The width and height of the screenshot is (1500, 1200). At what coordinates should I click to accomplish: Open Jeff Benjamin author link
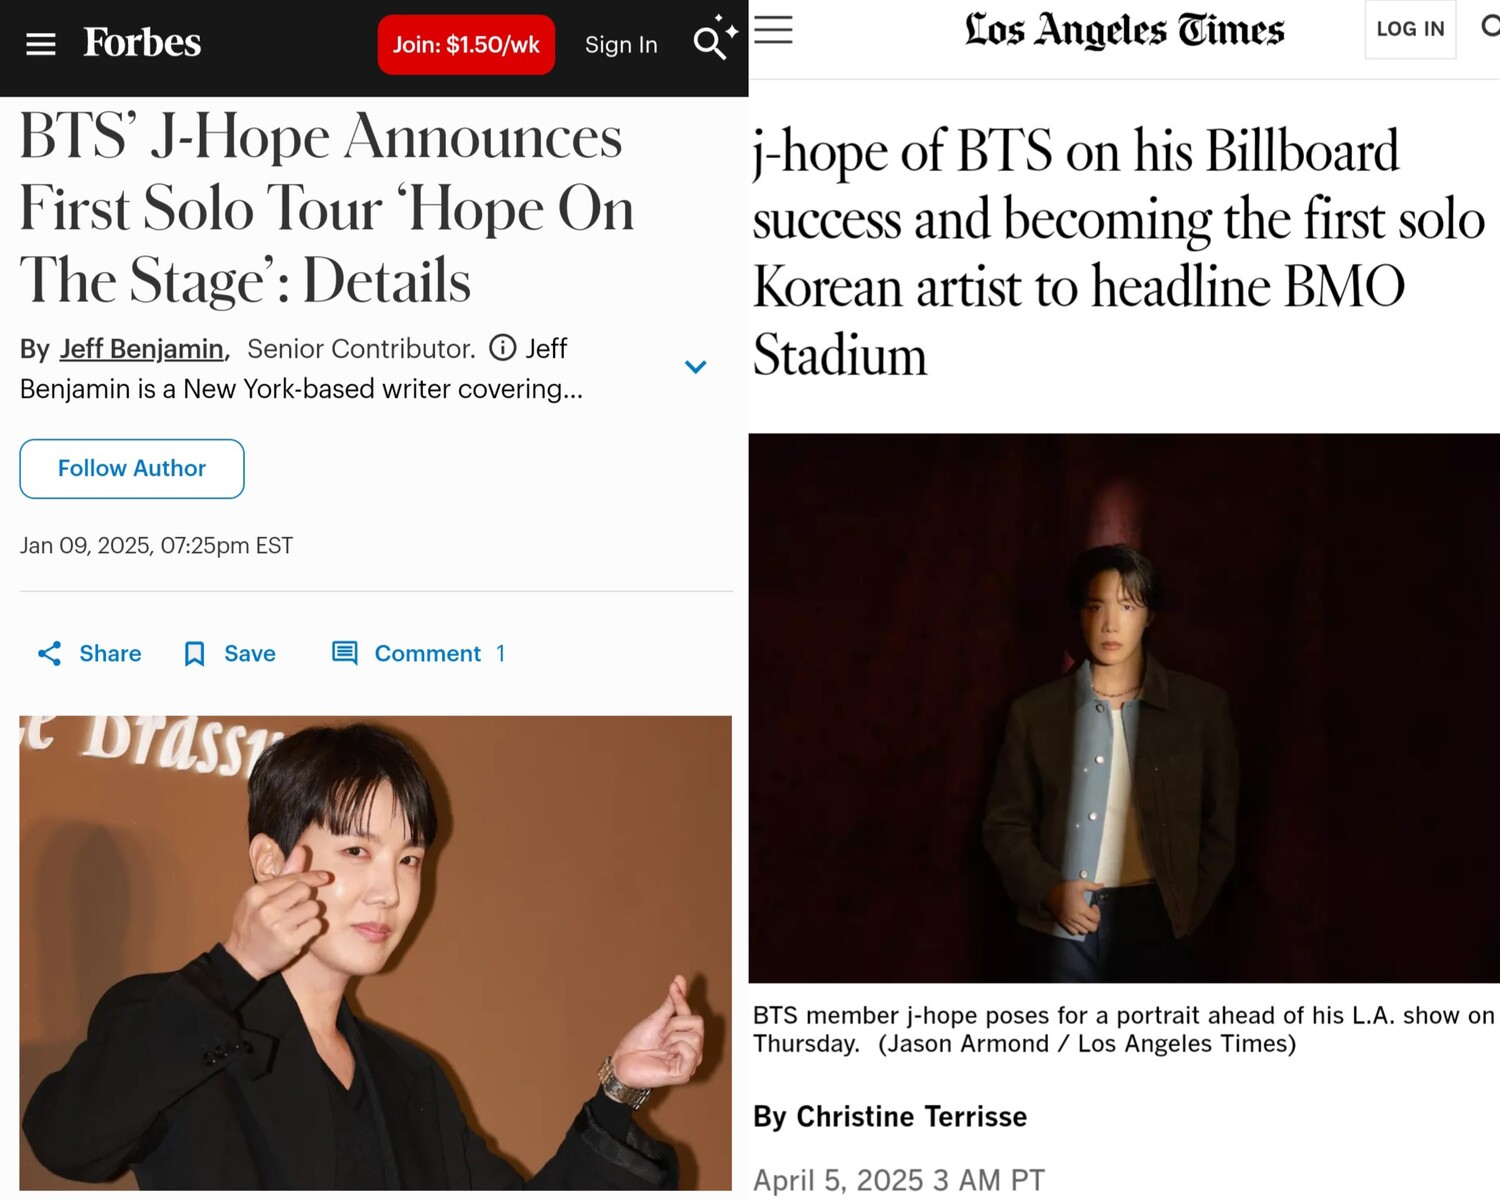tap(142, 349)
